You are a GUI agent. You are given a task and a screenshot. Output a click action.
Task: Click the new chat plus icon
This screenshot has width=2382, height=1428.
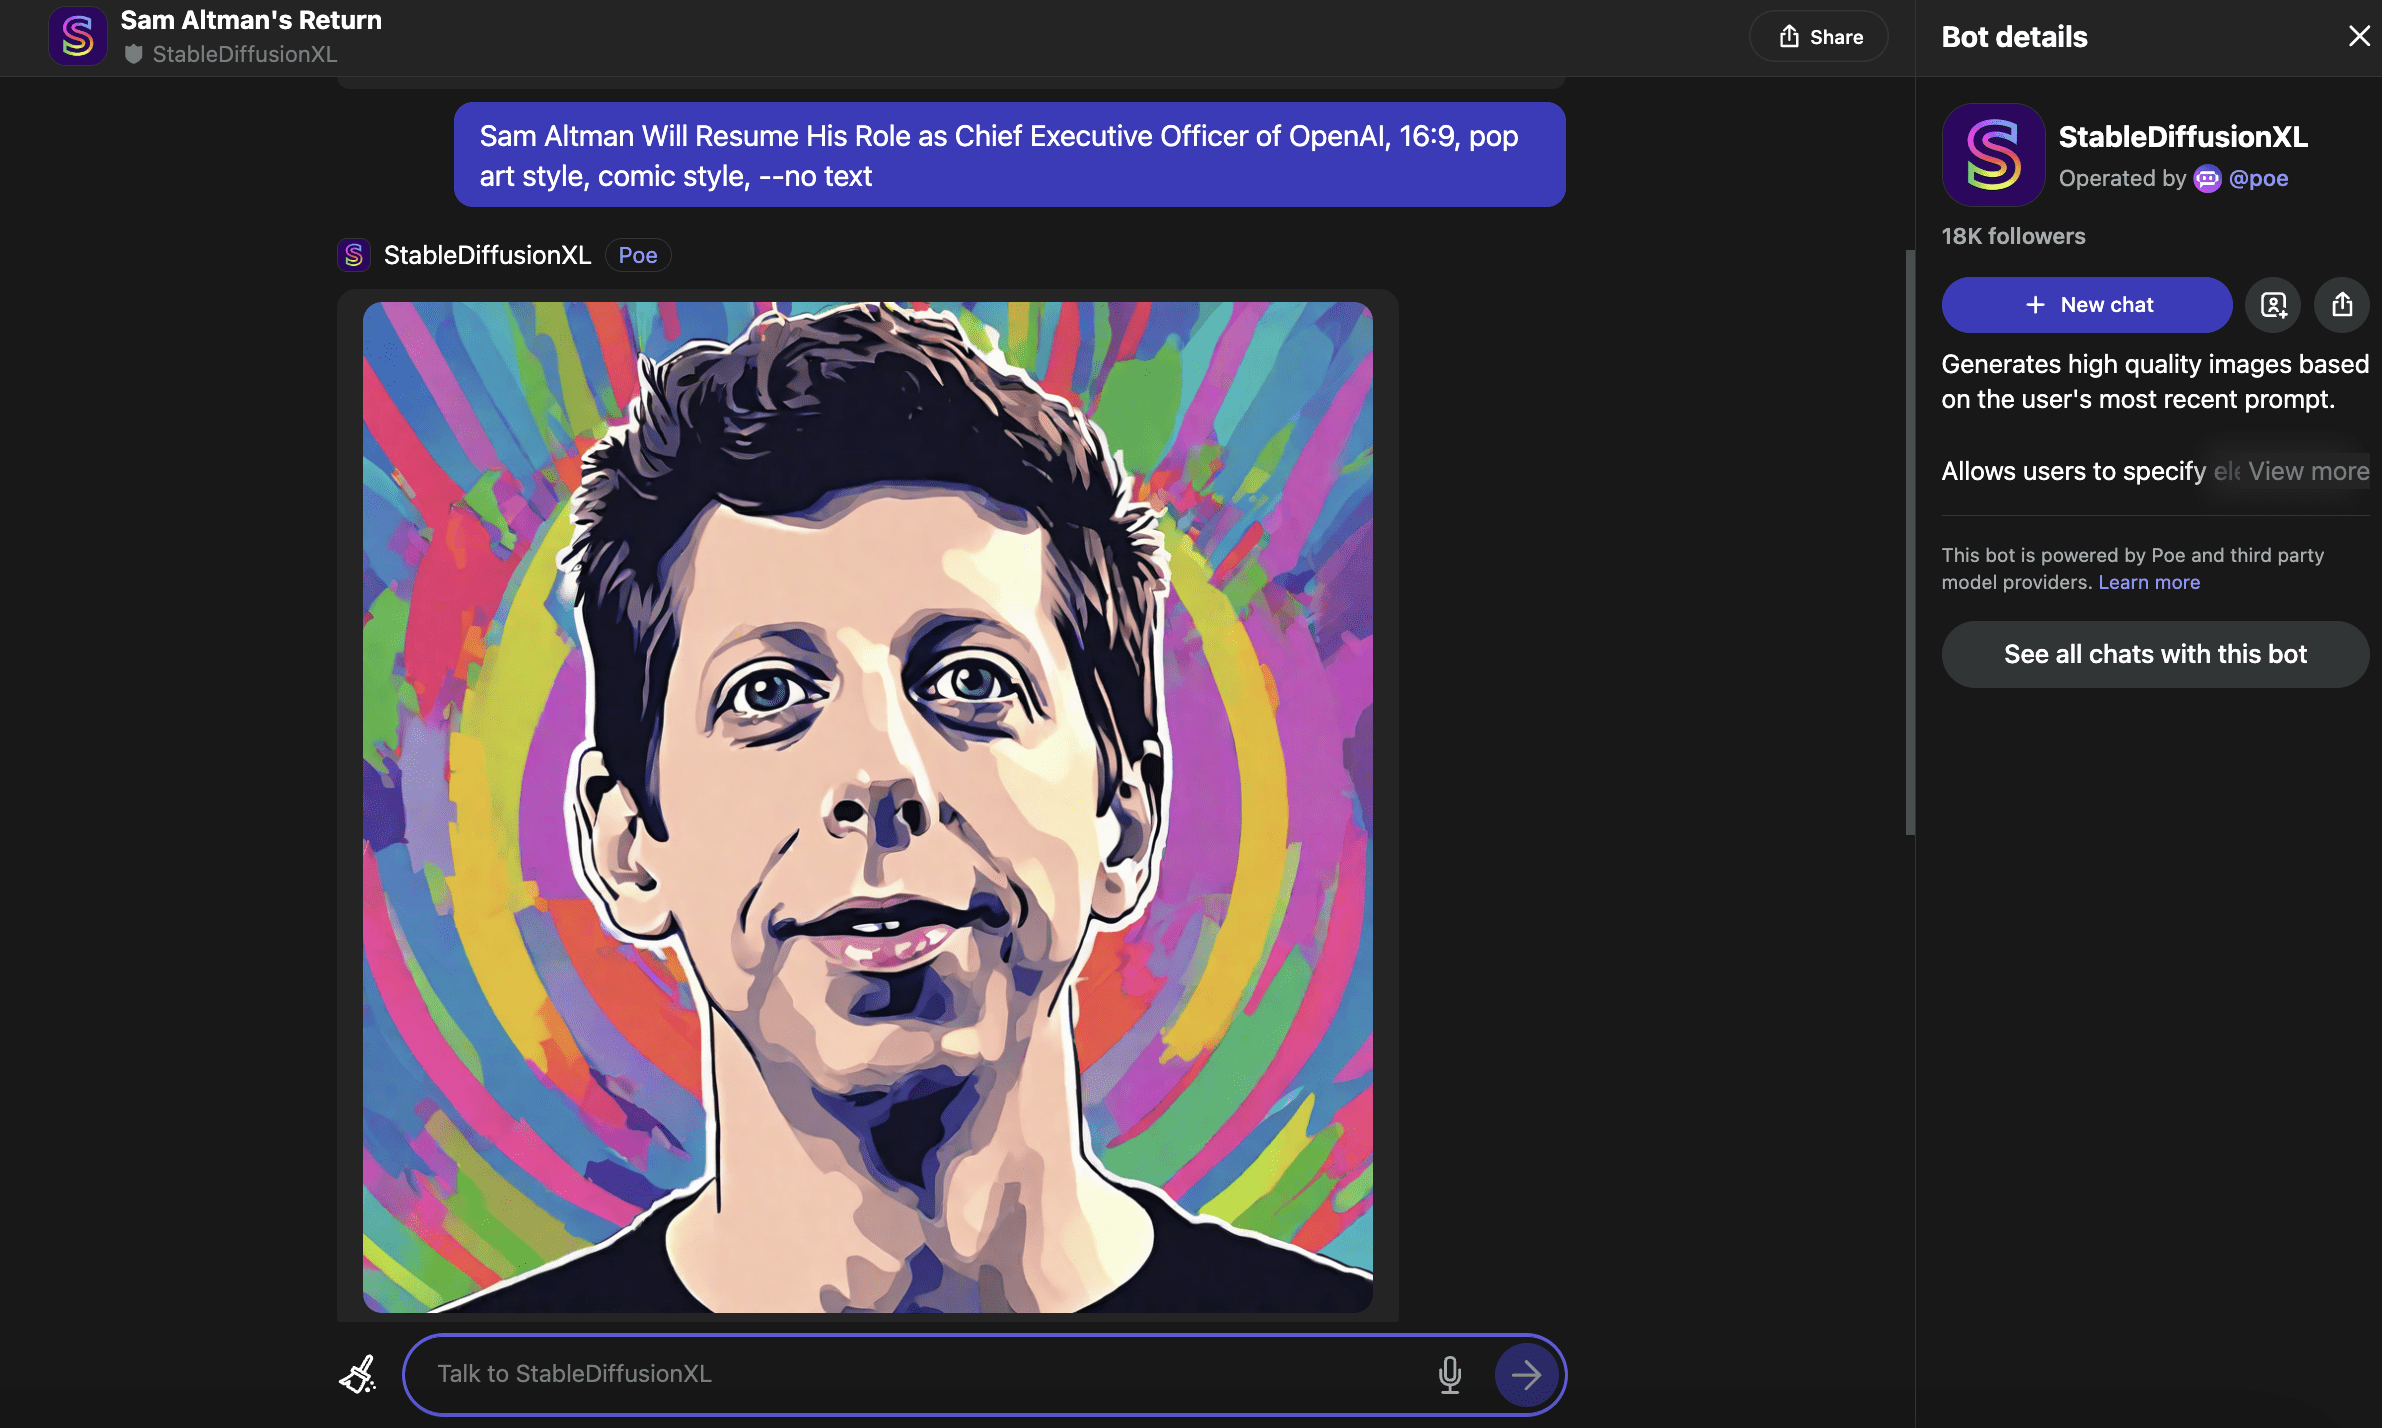[x=2035, y=304]
